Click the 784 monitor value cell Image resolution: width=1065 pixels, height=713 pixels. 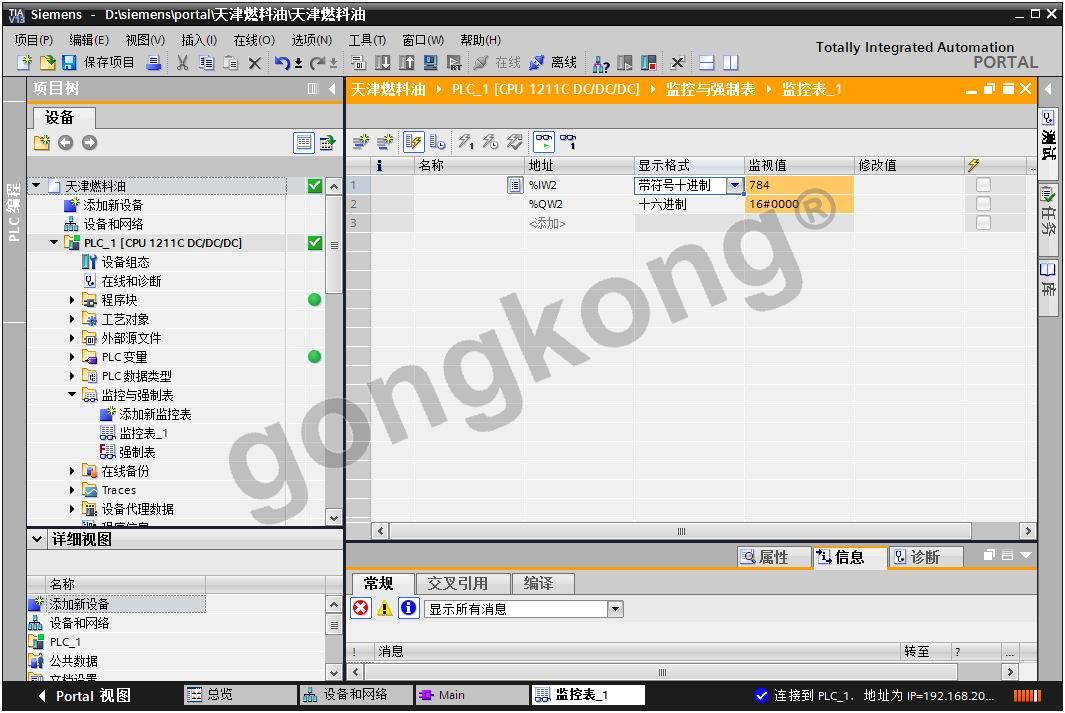799,185
